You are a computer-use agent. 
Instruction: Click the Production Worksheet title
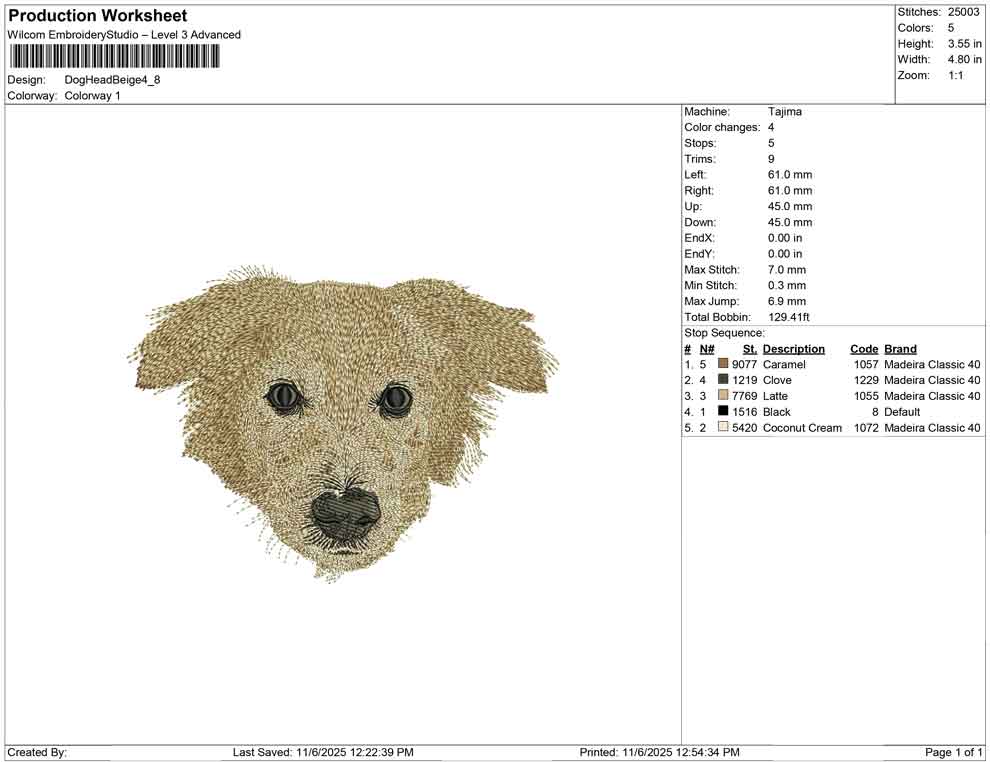[x=98, y=16]
